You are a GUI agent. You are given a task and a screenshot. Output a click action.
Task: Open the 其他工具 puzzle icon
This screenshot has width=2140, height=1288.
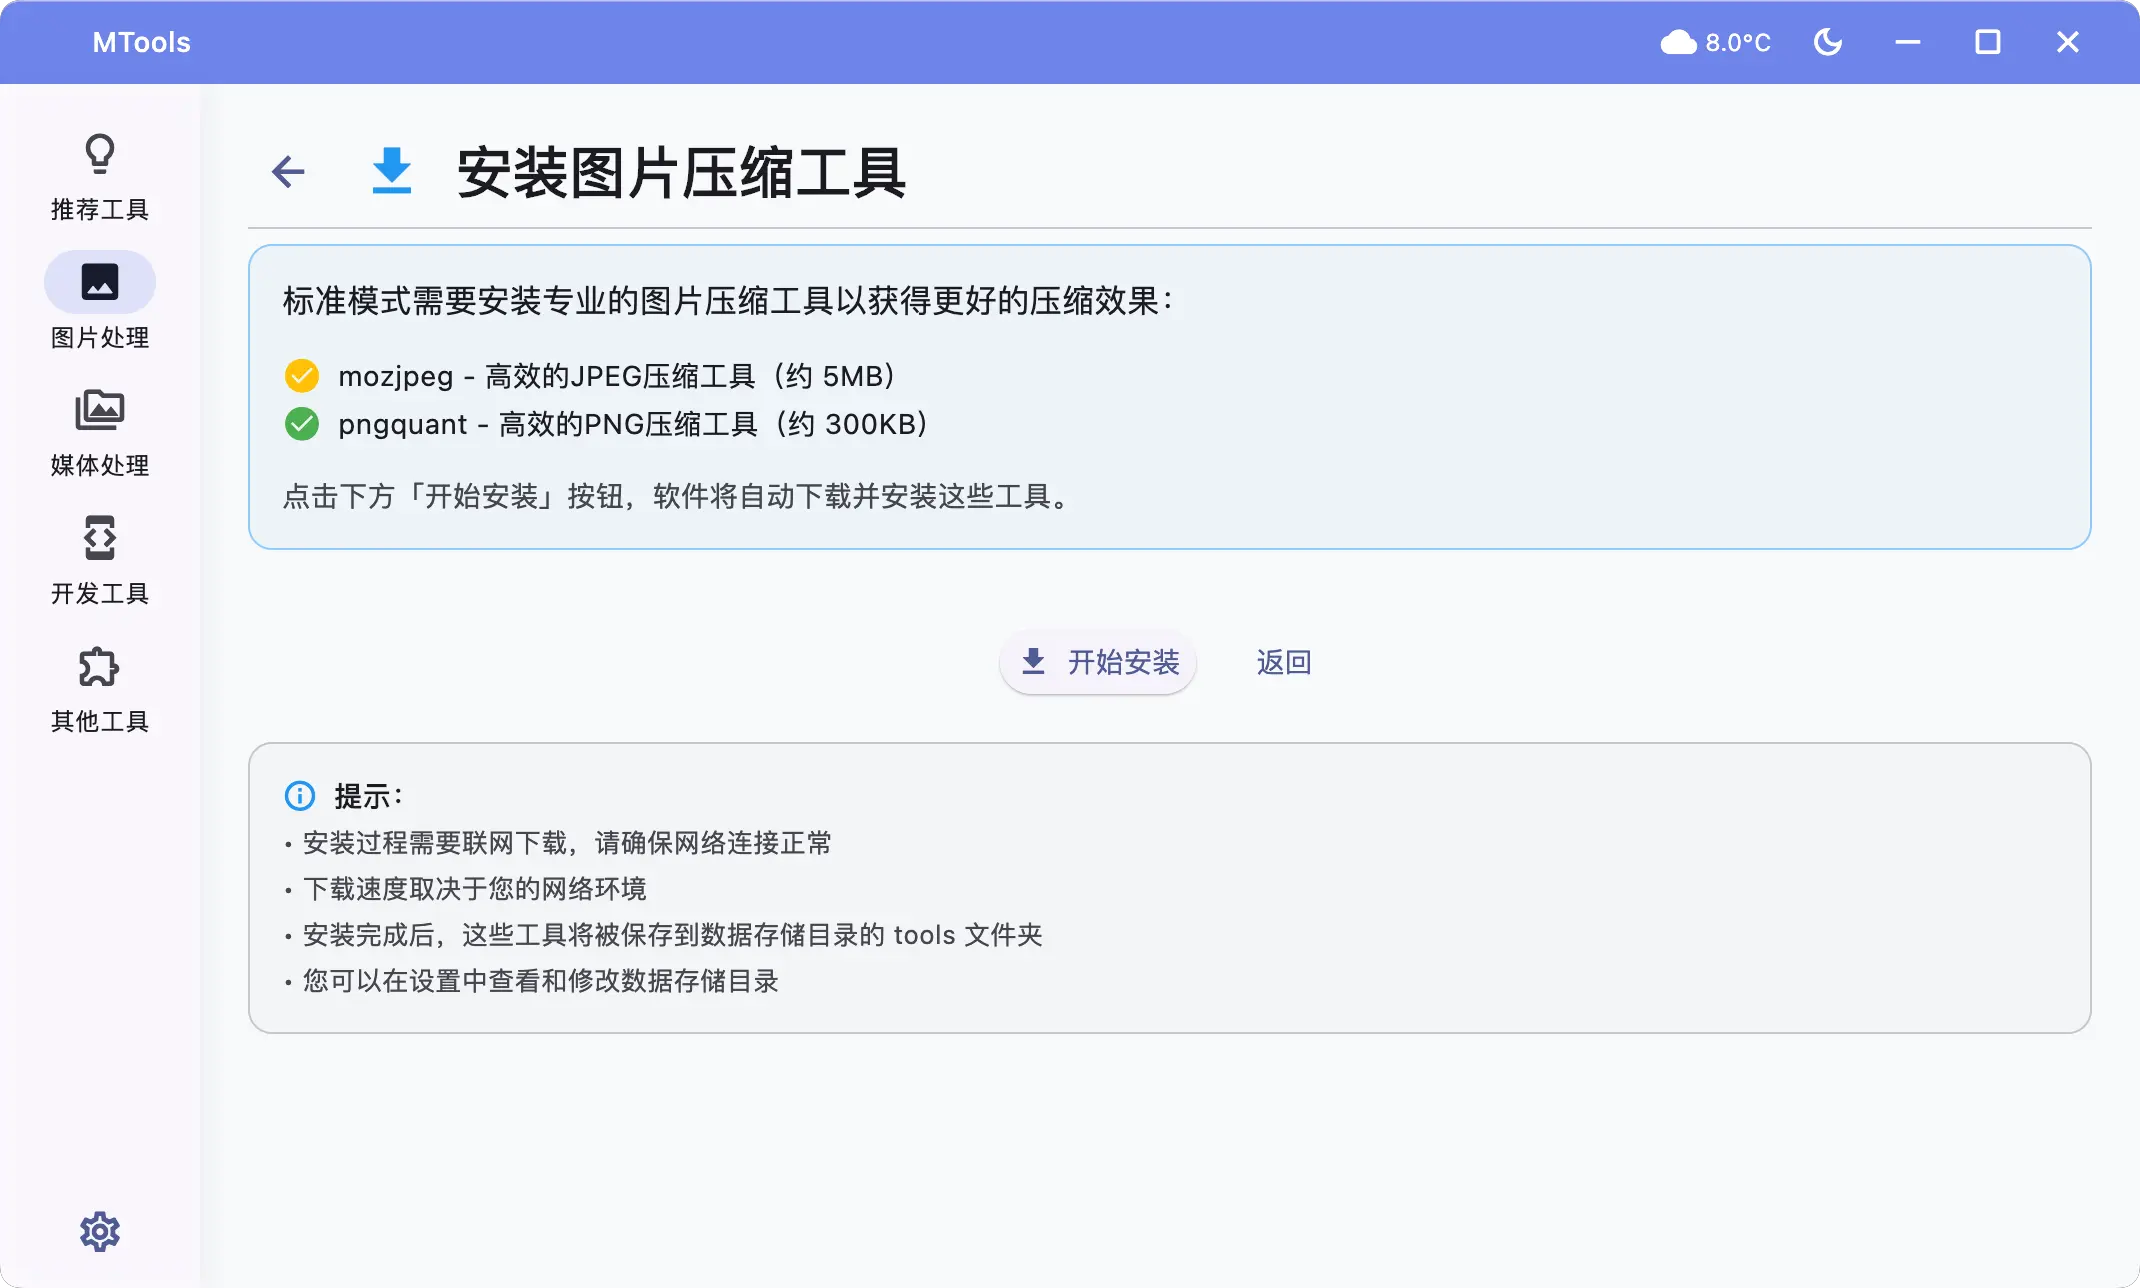click(x=99, y=666)
